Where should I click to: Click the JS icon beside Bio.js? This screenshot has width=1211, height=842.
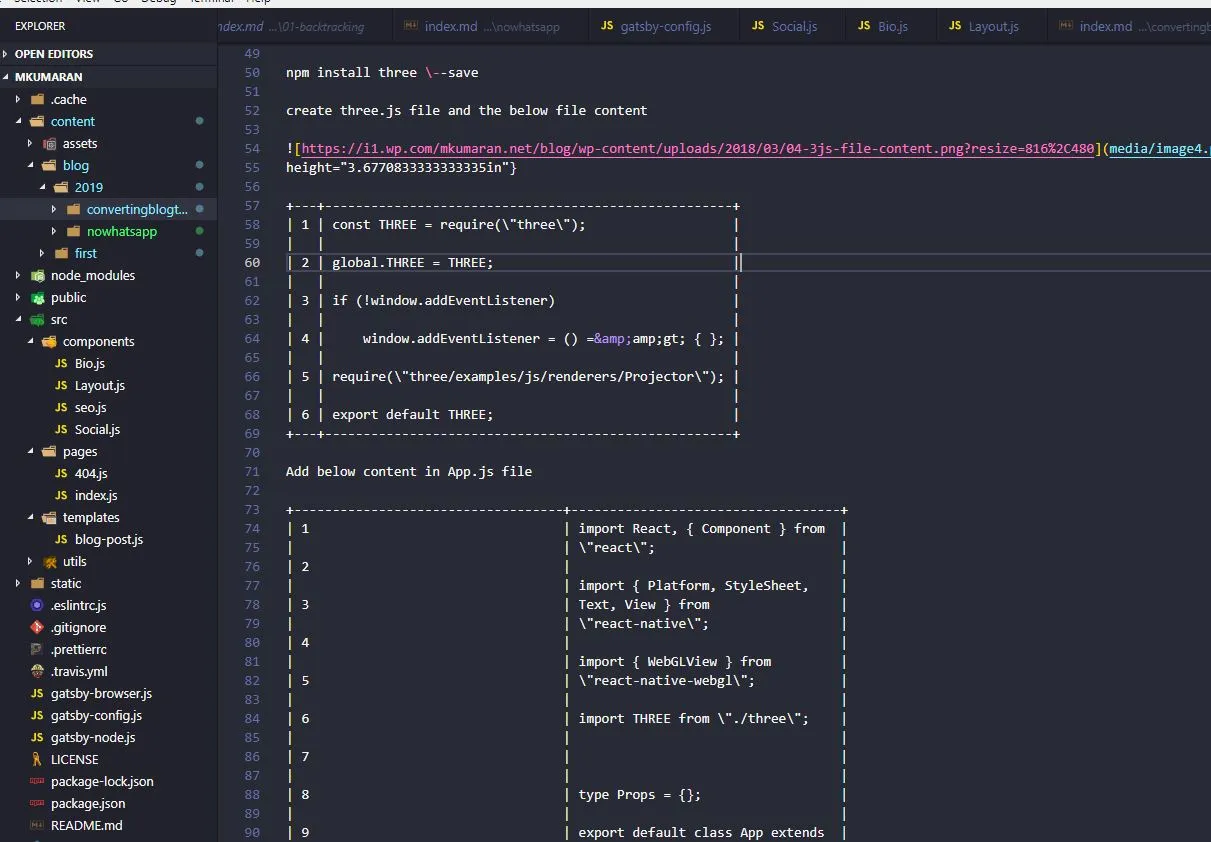pyautogui.click(x=62, y=363)
